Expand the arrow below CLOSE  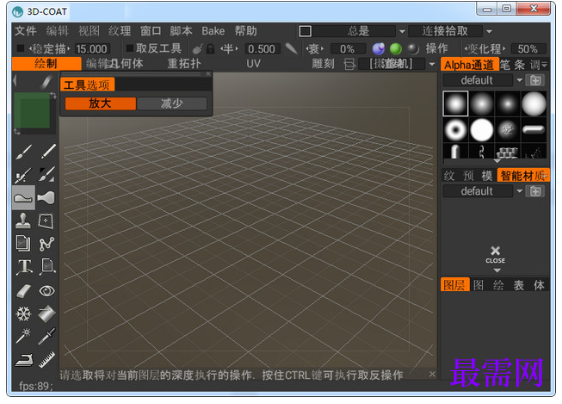pos(497,271)
